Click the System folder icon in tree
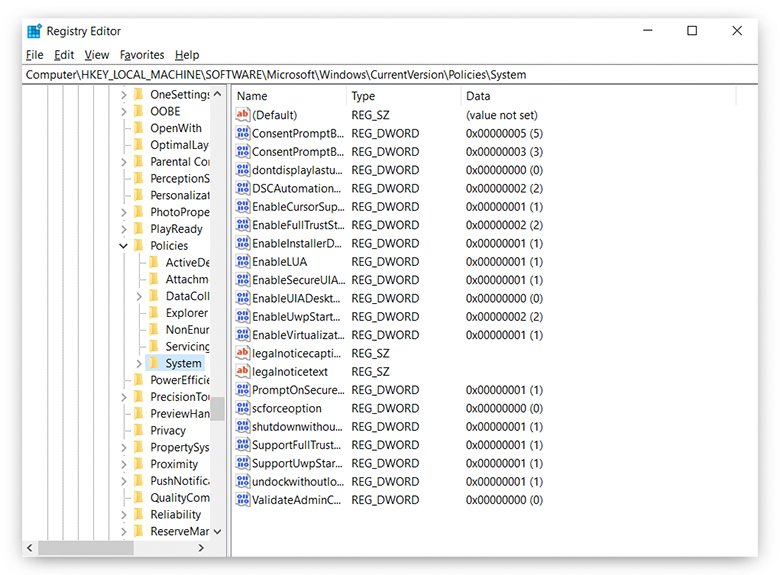780x575 pixels. [154, 363]
